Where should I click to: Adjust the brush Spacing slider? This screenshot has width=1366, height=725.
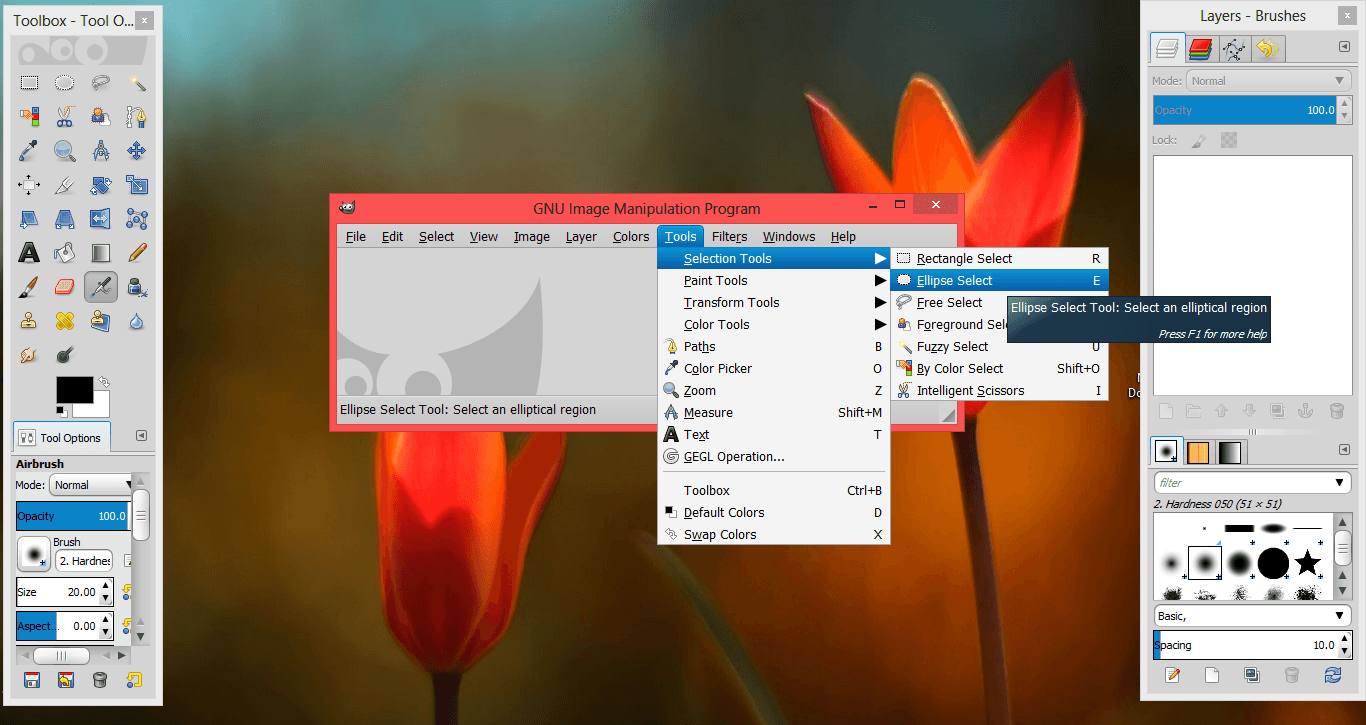coord(1252,645)
